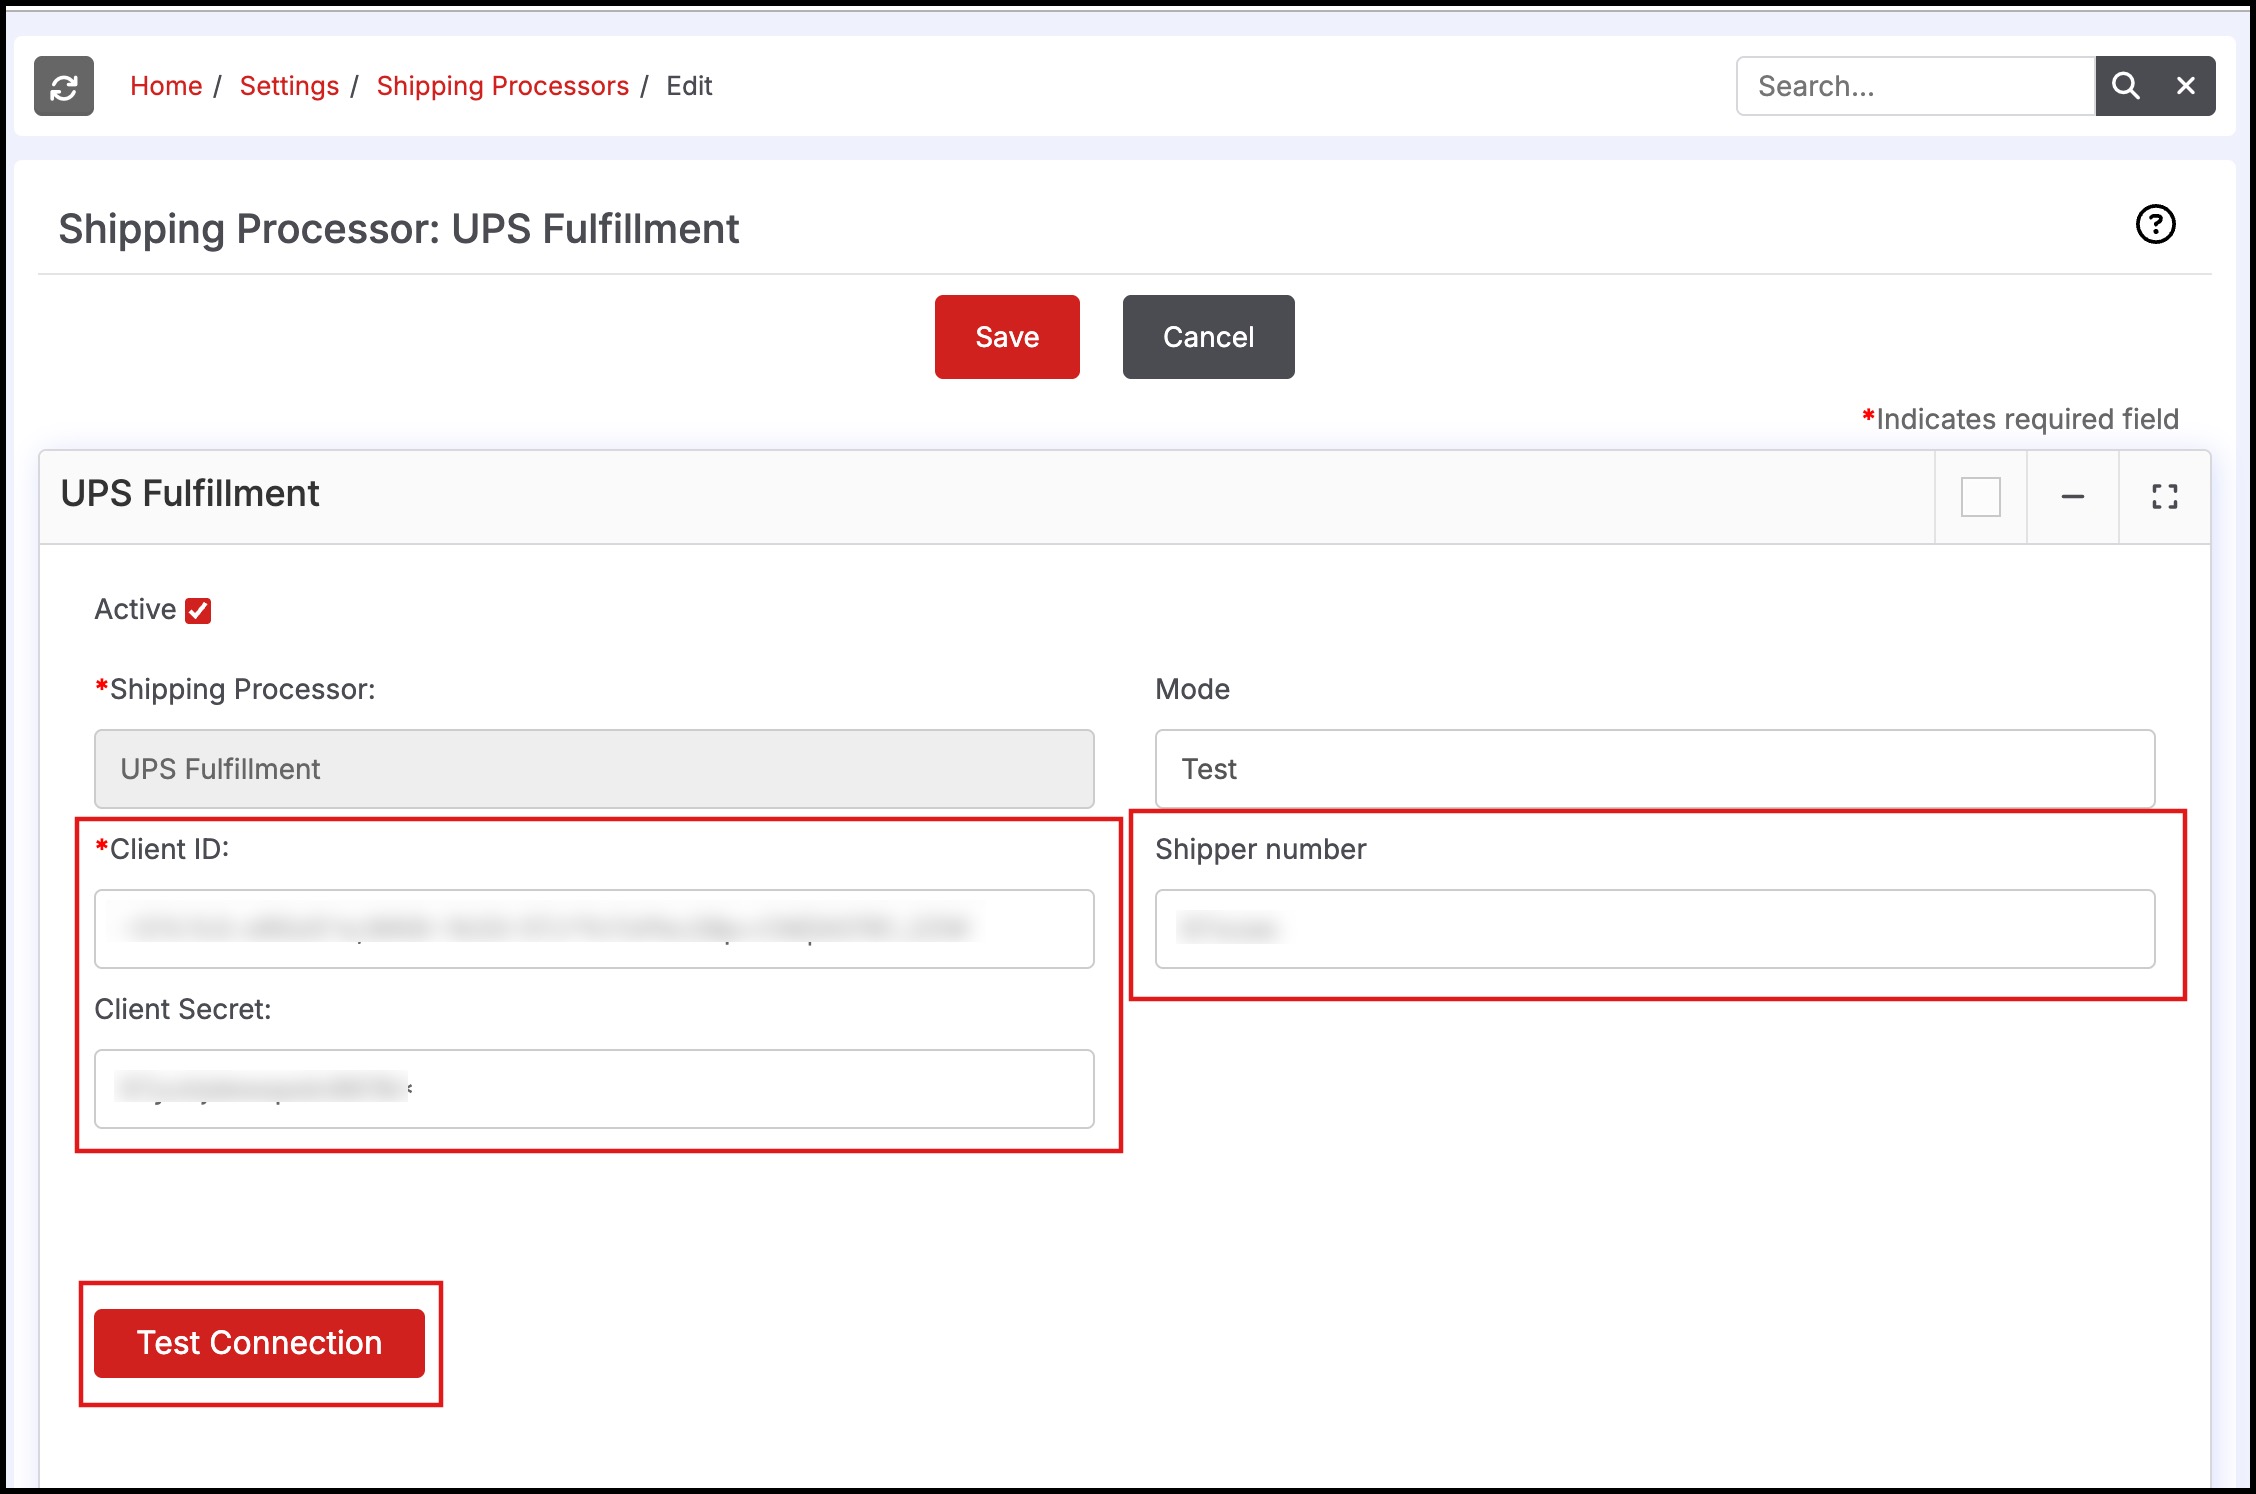Select the Shipper number field

[x=1654, y=929]
